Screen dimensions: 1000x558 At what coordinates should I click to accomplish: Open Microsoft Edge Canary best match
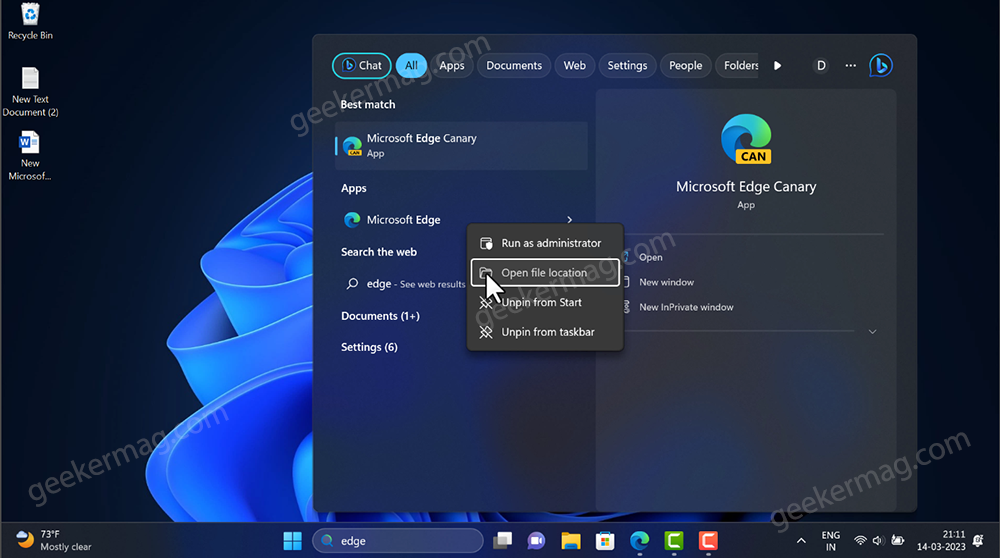461,145
